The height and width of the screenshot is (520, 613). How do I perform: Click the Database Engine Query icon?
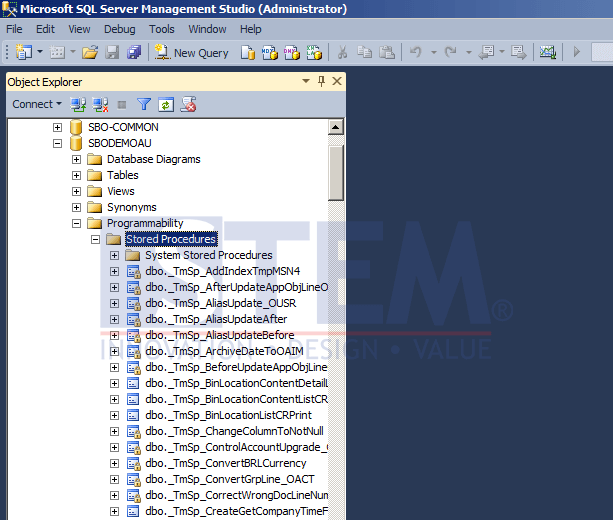pos(248,52)
